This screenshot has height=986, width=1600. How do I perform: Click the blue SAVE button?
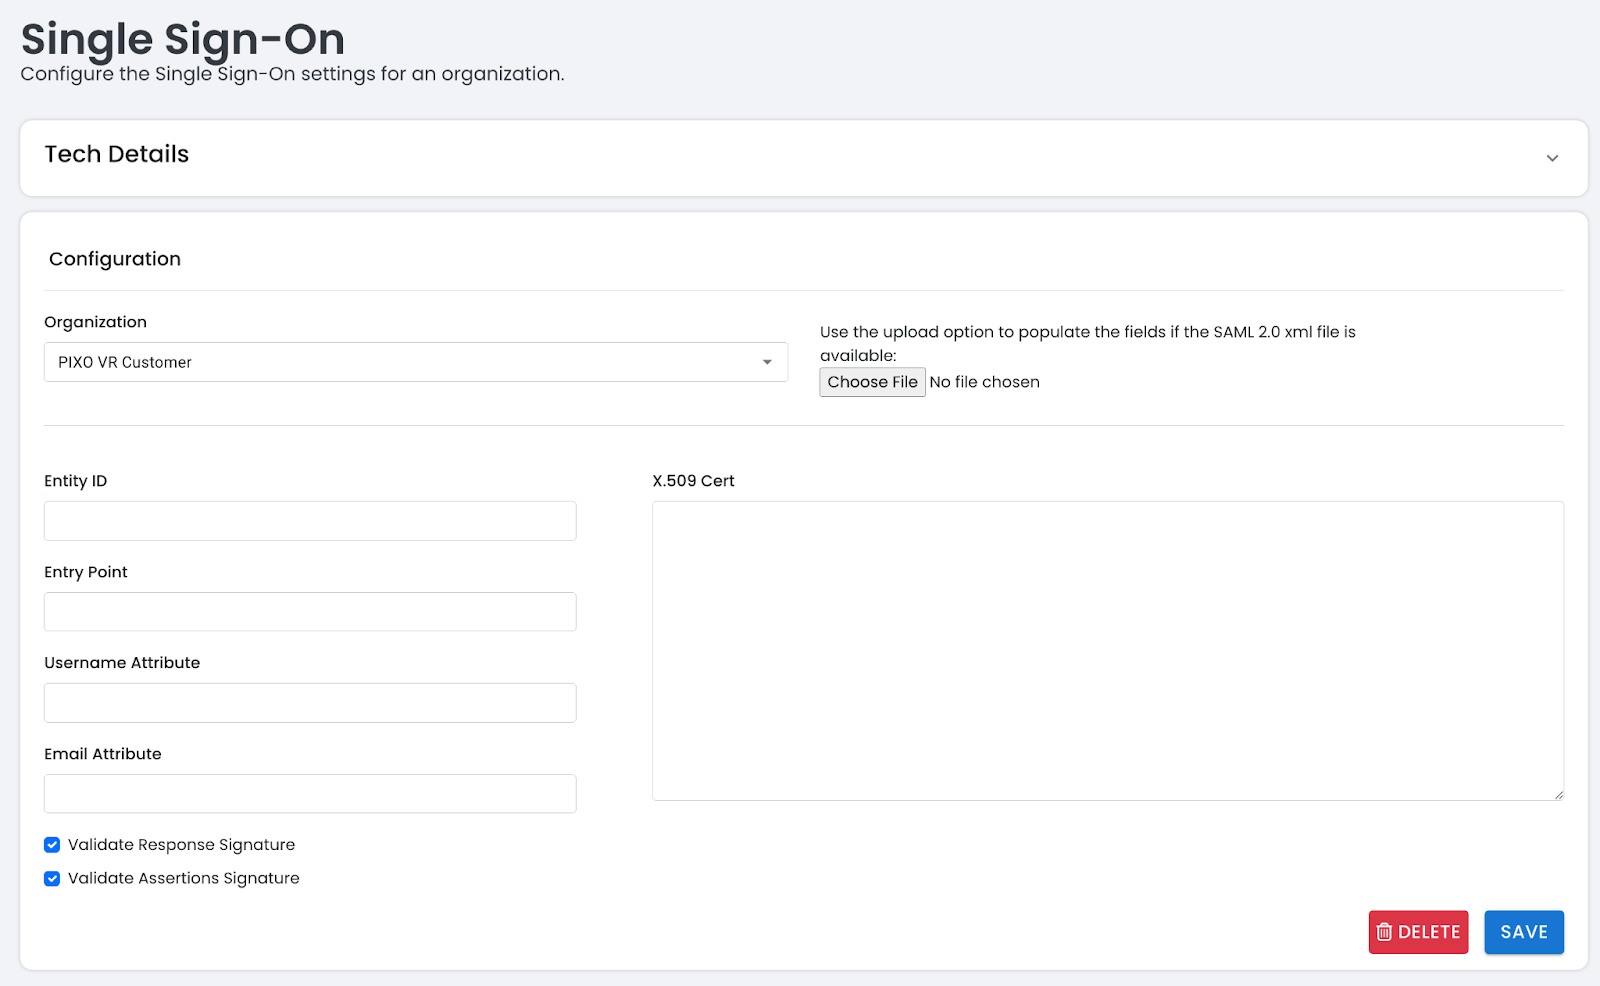(1523, 932)
